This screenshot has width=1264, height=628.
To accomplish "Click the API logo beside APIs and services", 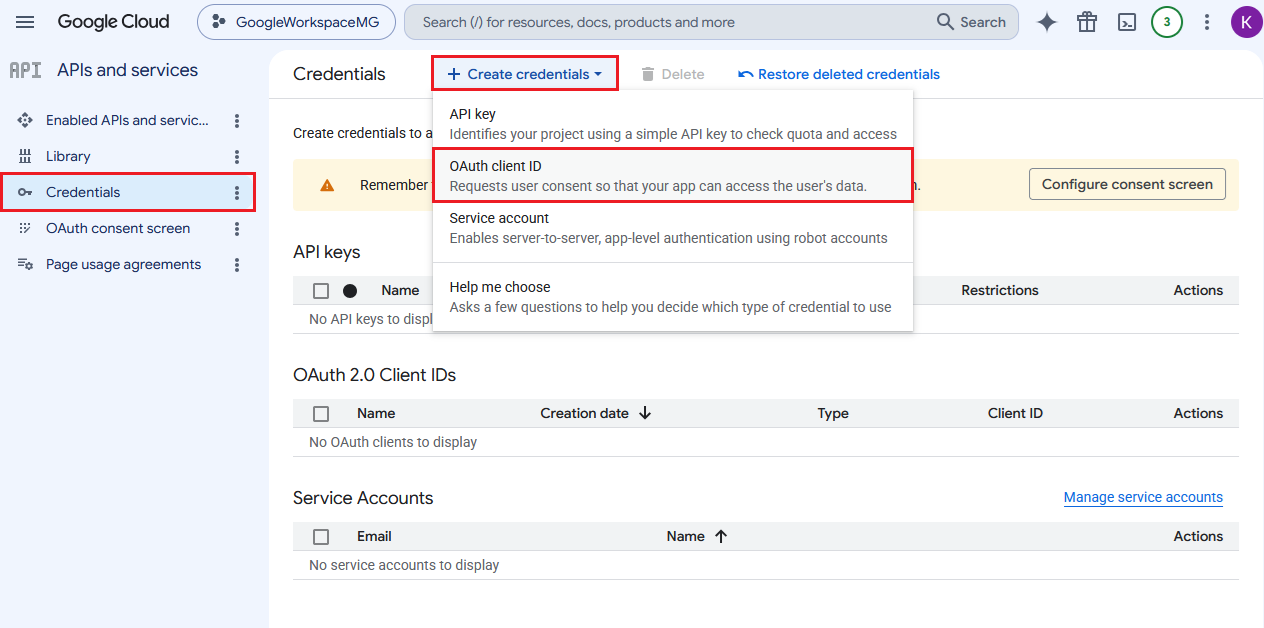I will click(25, 70).
